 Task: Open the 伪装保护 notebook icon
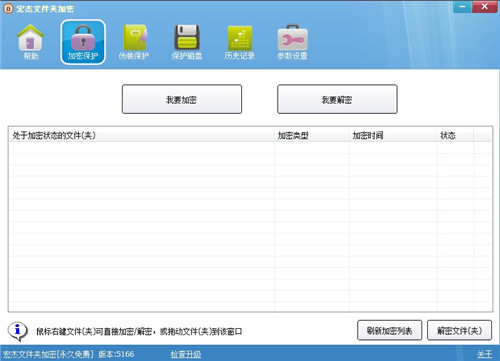[x=134, y=42]
